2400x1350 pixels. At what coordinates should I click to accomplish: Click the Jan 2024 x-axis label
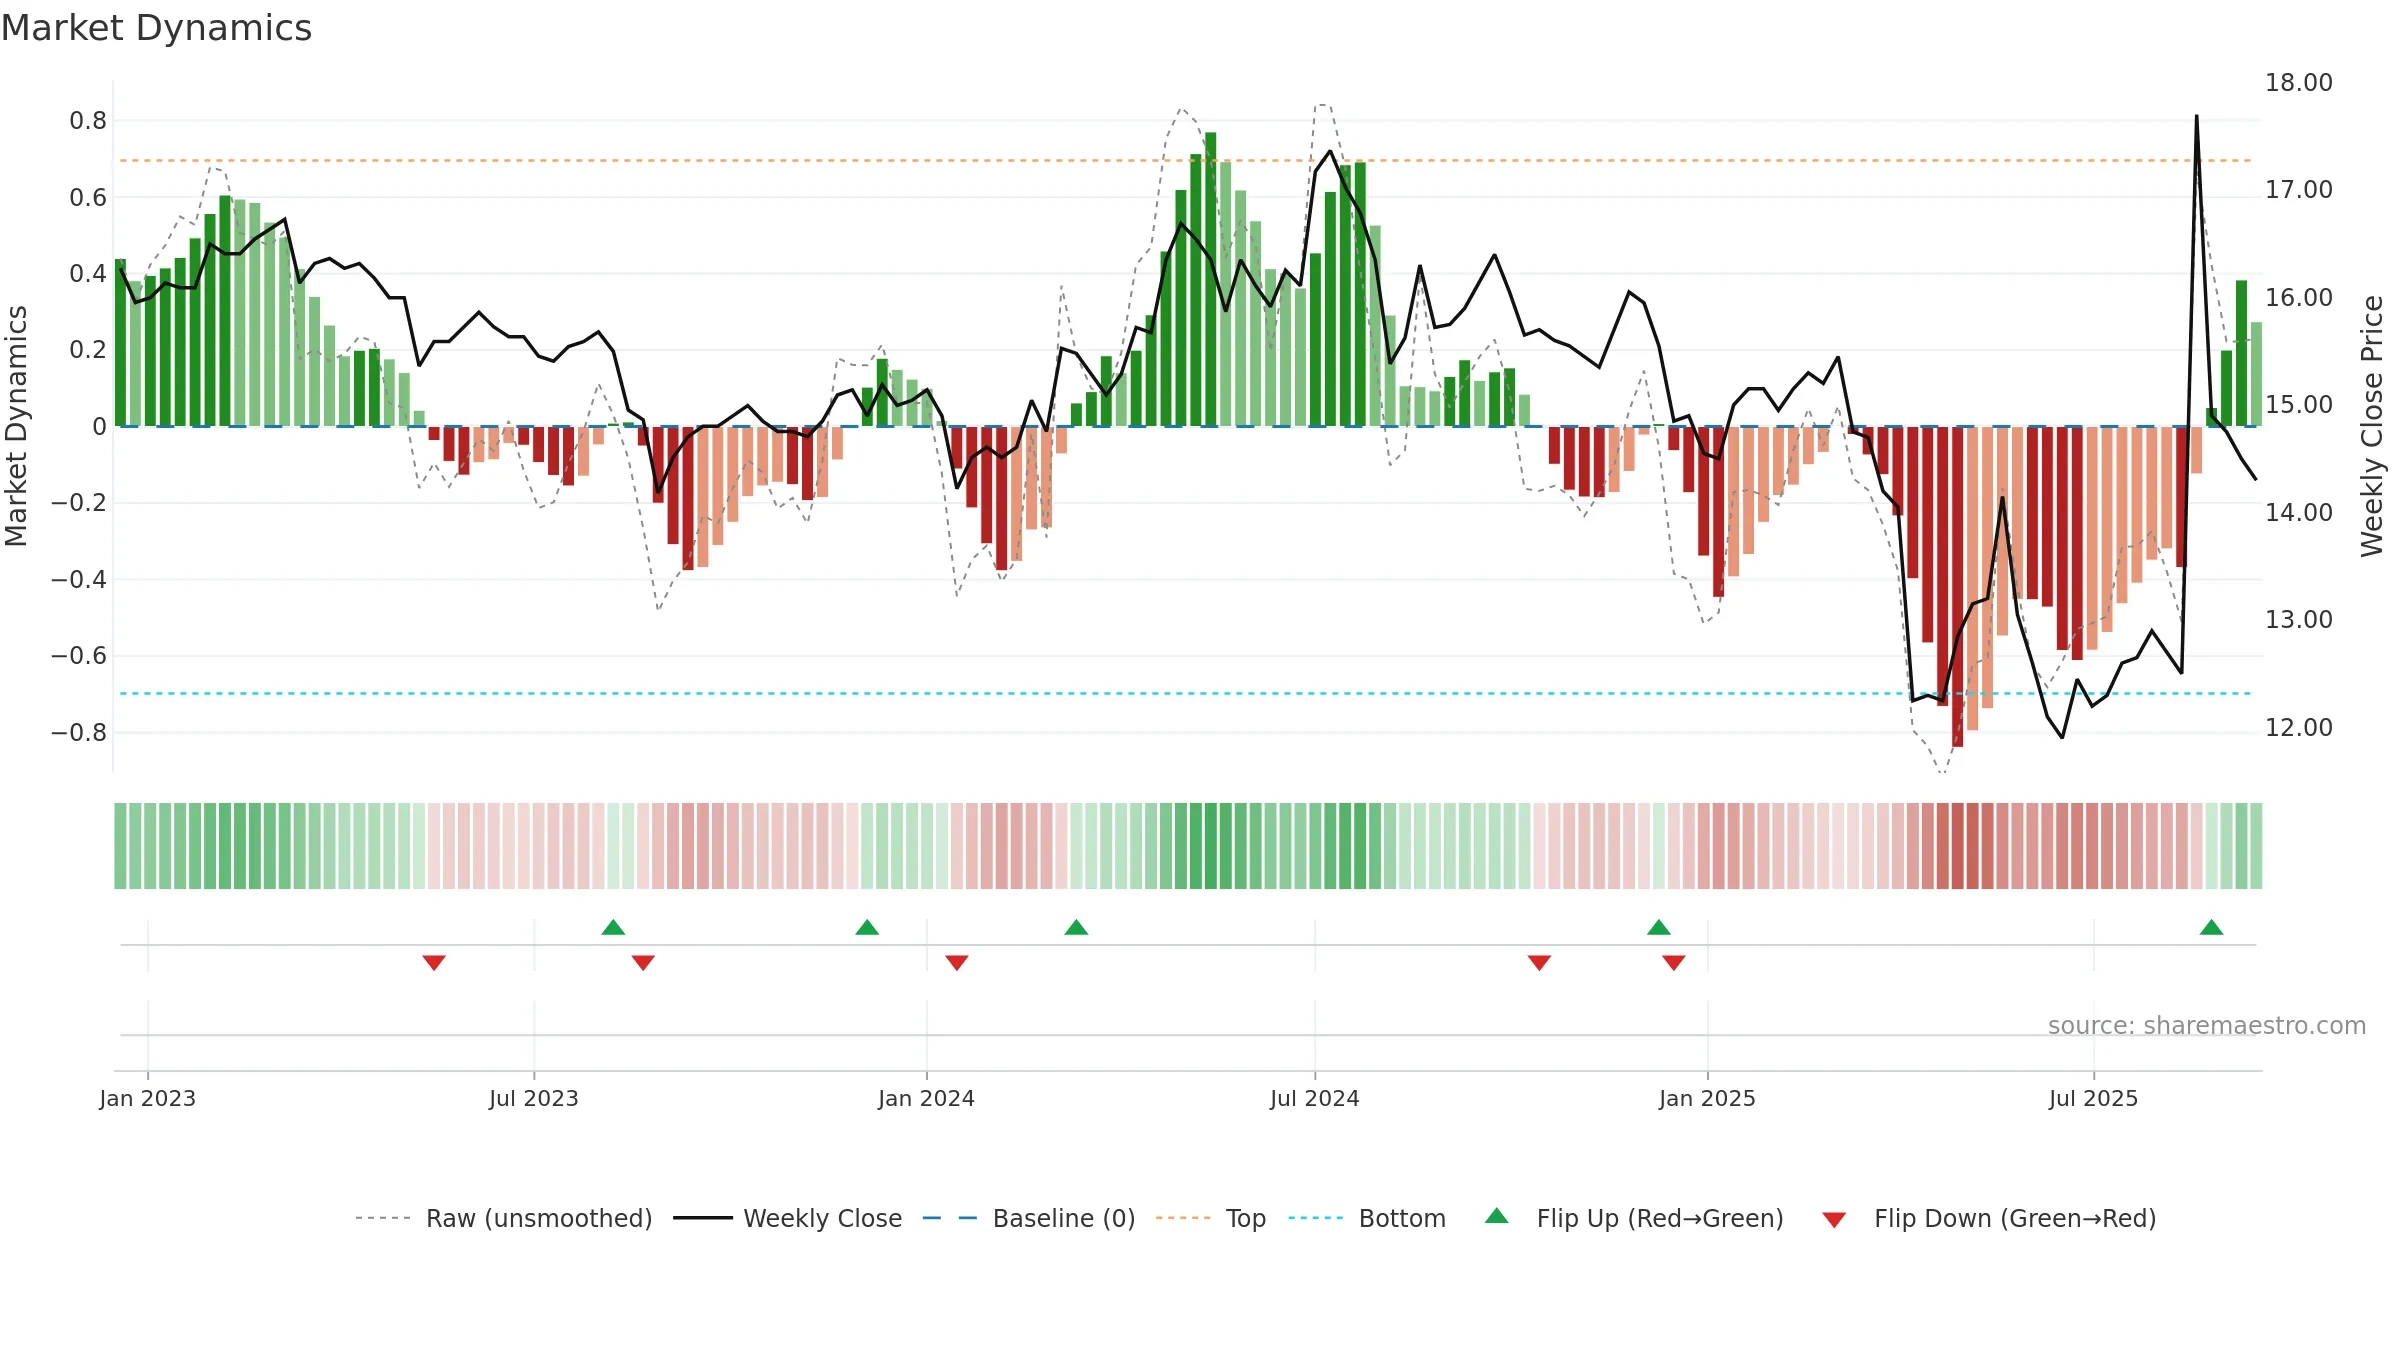tap(927, 1098)
